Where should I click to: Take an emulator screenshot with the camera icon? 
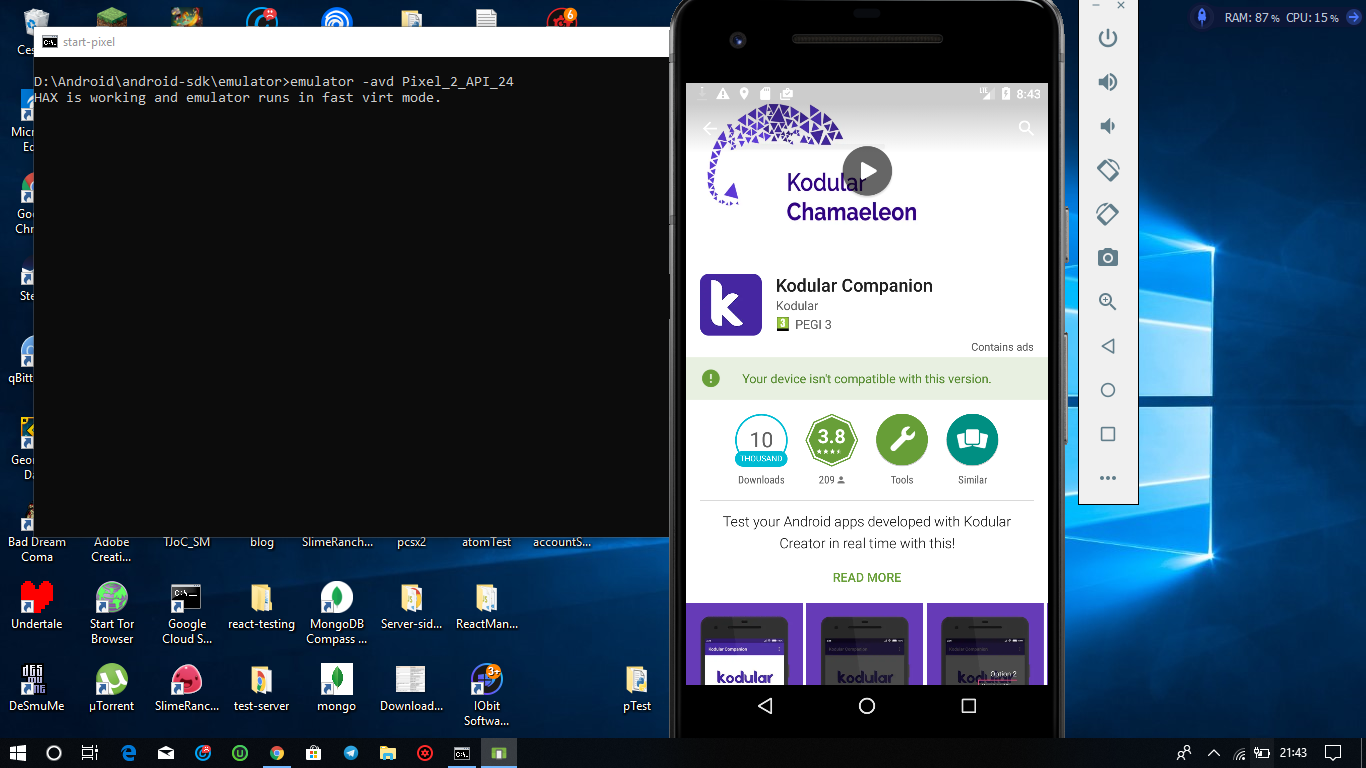(x=1107, y=258)
